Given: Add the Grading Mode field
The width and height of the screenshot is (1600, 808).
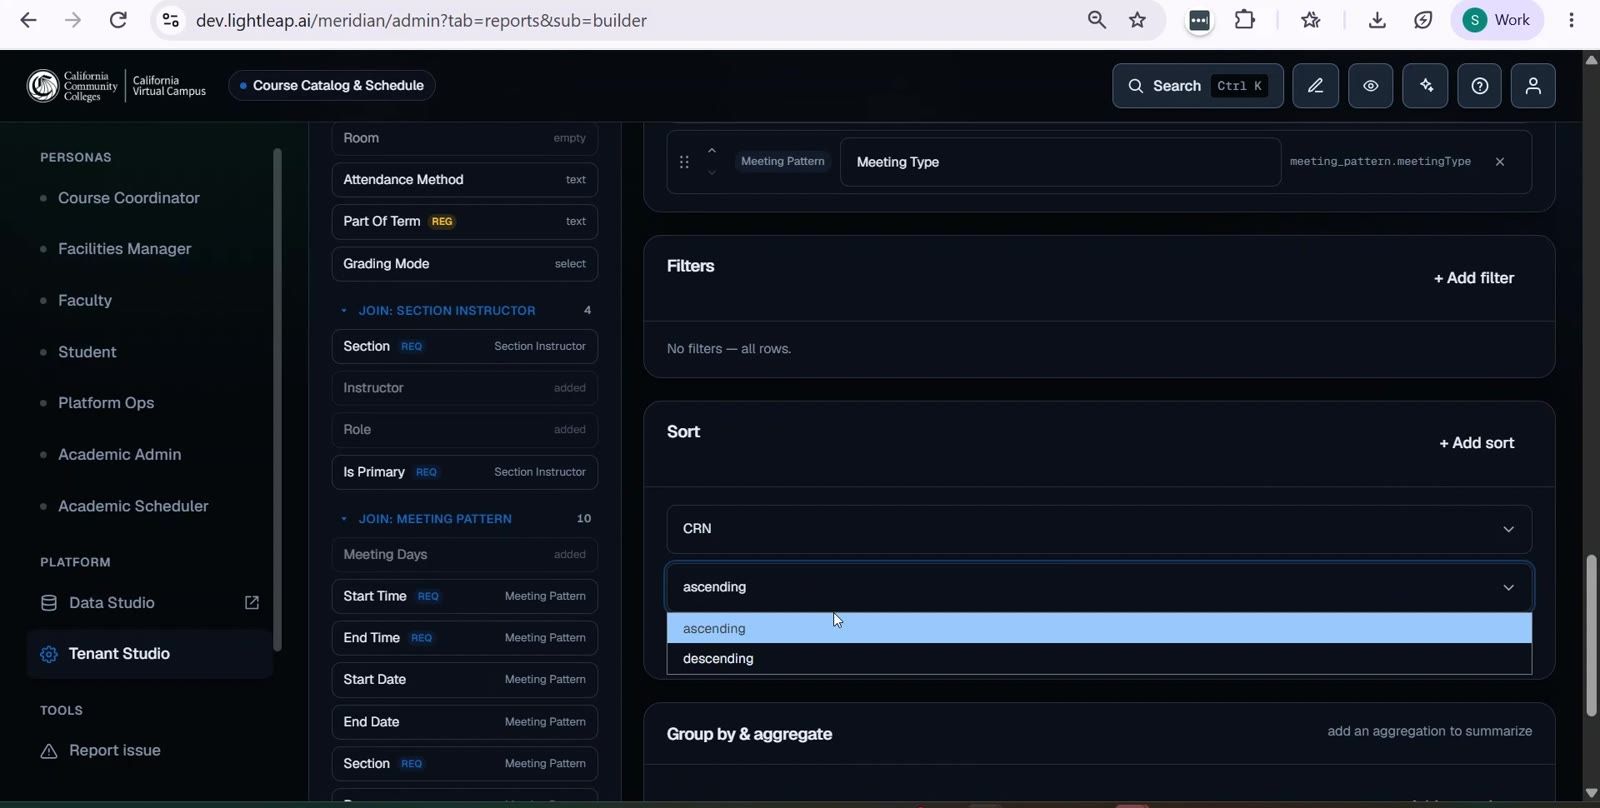Looking at the screenshot, I should [465, 264].
